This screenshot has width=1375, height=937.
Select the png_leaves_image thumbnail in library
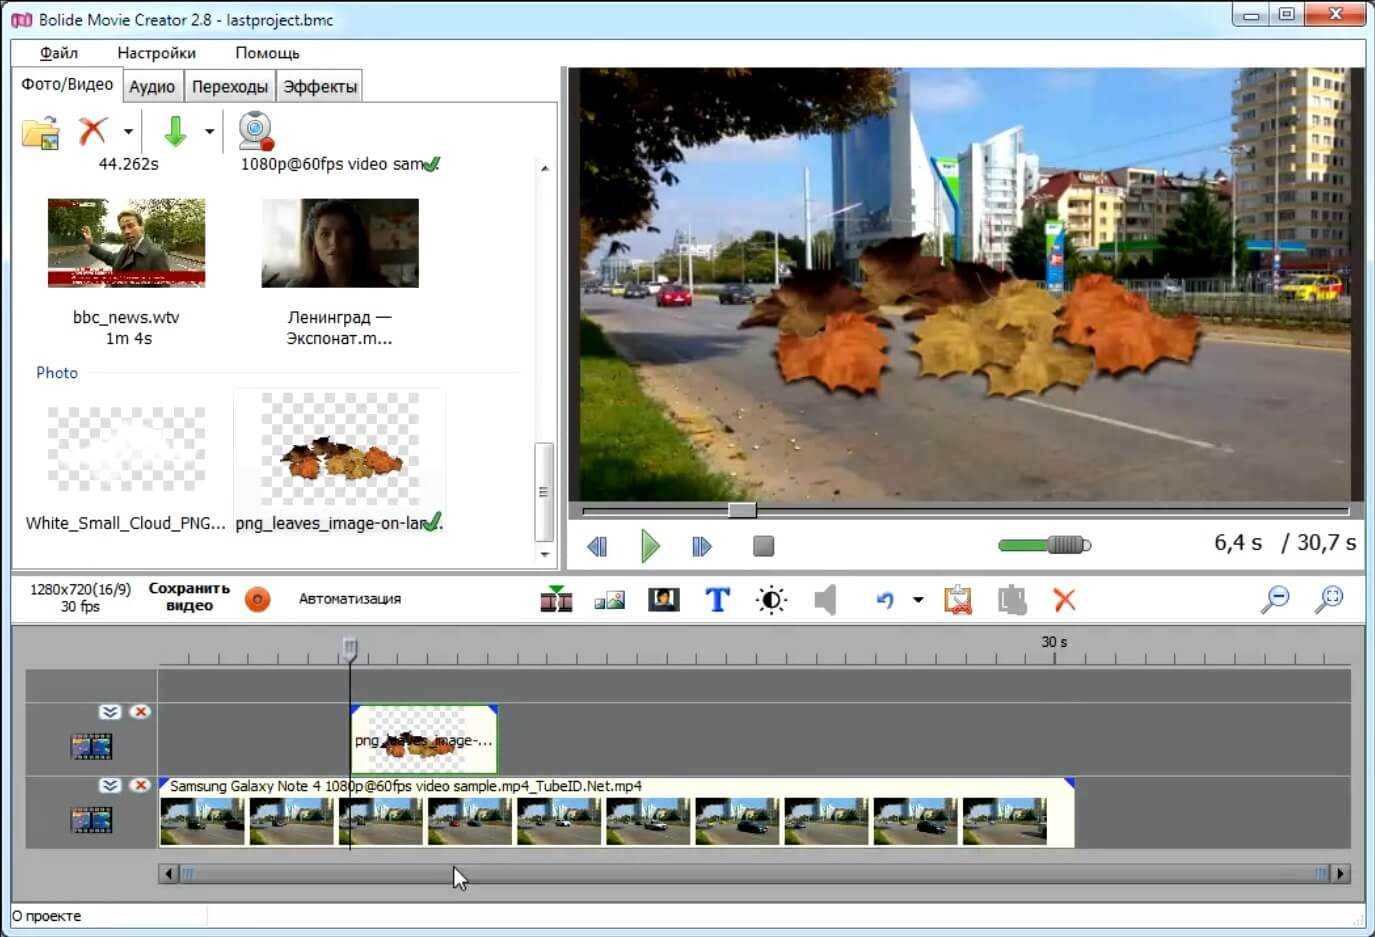tap(340, 449)
